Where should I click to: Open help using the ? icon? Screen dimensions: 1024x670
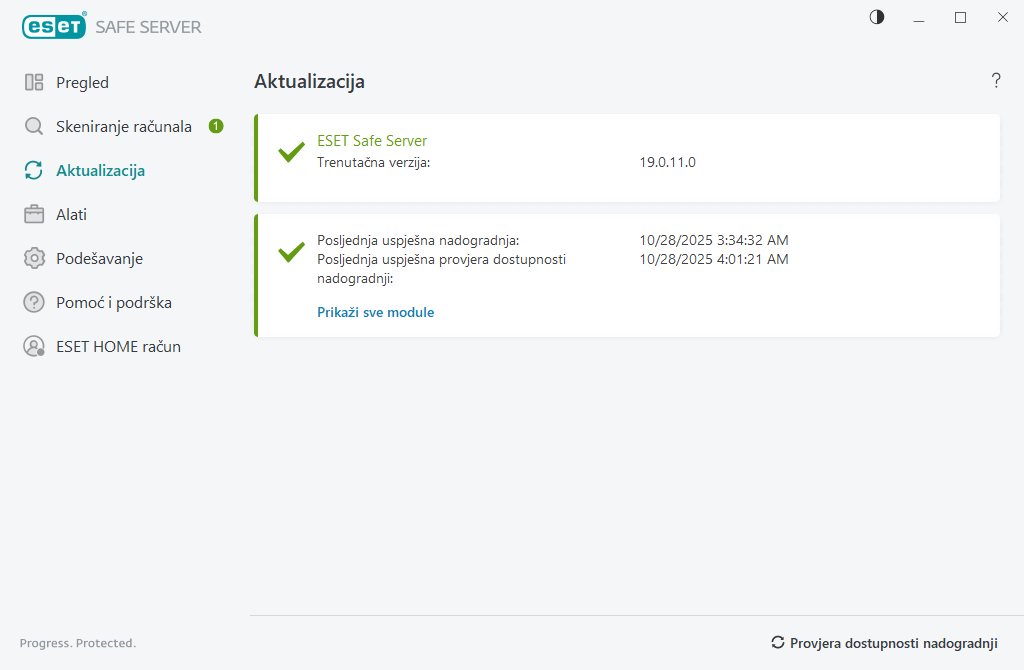coord(996,81)
